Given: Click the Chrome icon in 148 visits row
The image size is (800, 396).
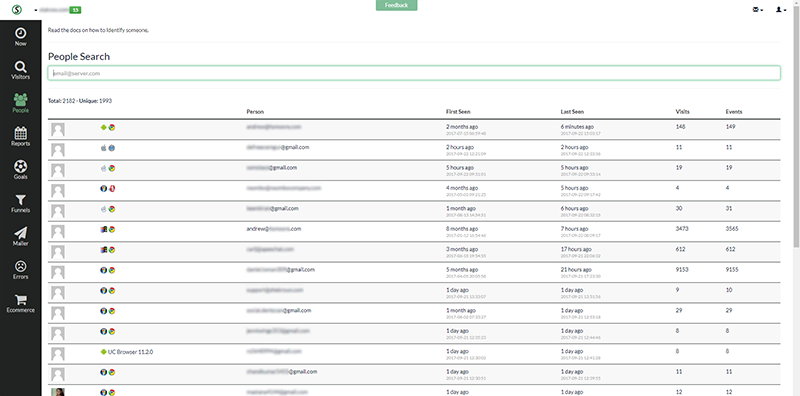Looking at the screenshot, I should coord(112,127).
